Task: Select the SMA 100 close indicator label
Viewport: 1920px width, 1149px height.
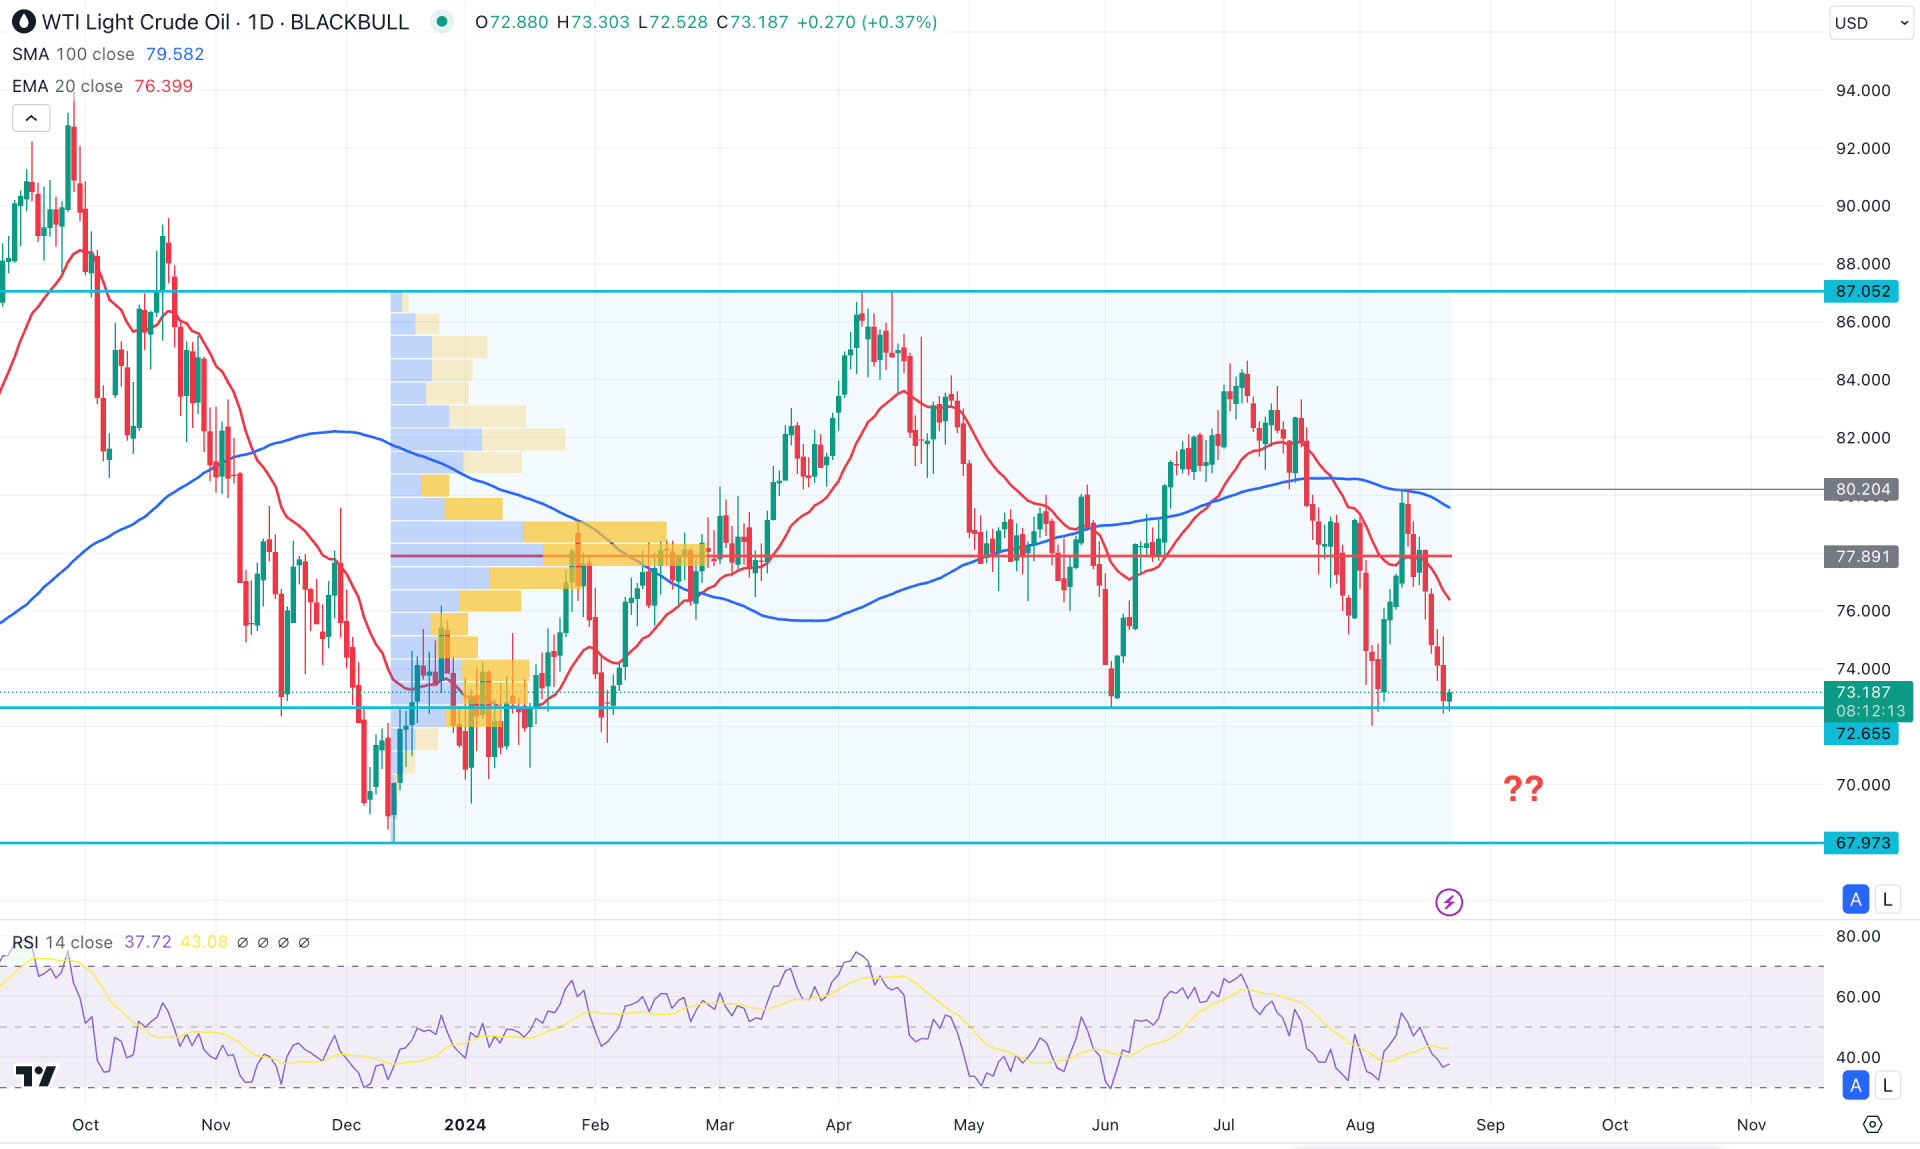Action: [73, 54]
